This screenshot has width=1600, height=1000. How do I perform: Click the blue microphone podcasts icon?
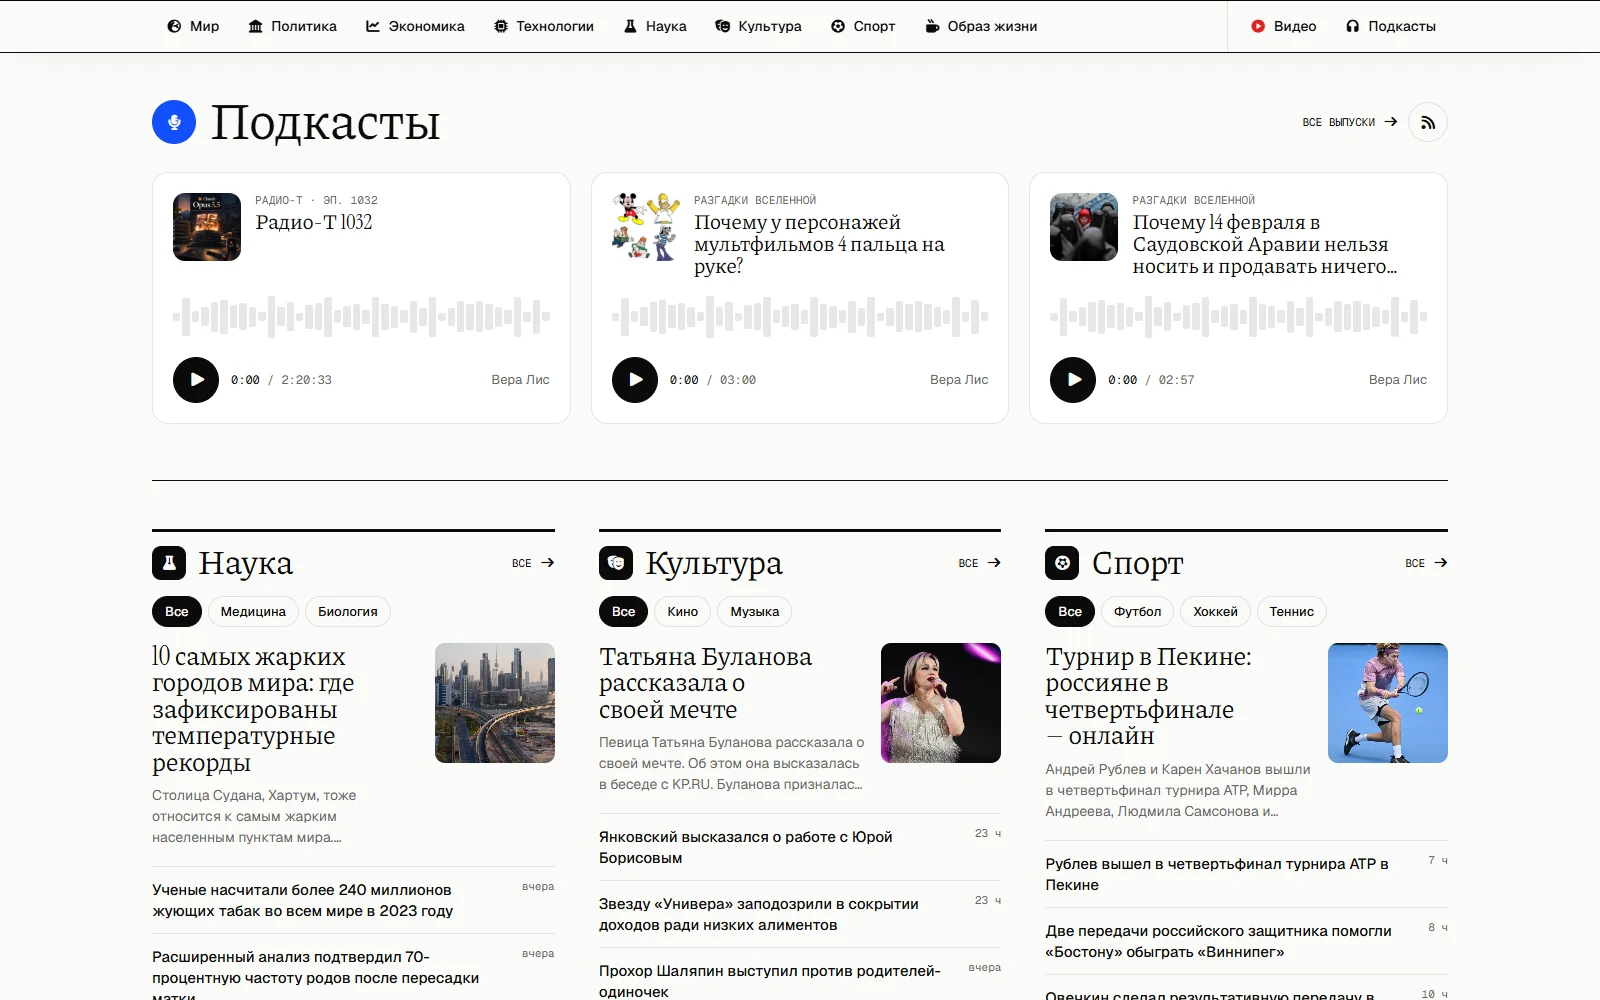(174, 122)
